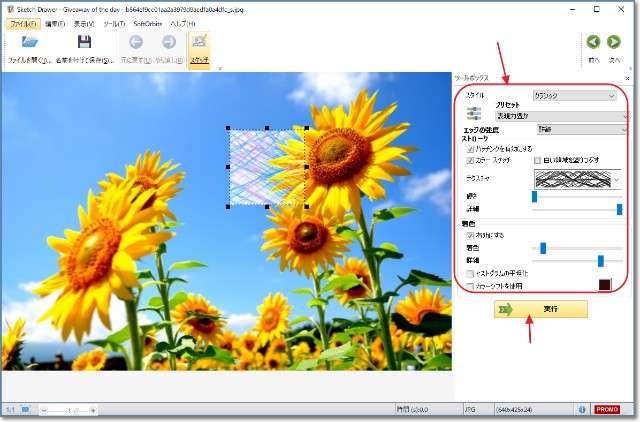Screen dimensions: 640x422
Task: Click the red PROMO button
Action: (x=607, y=409)
